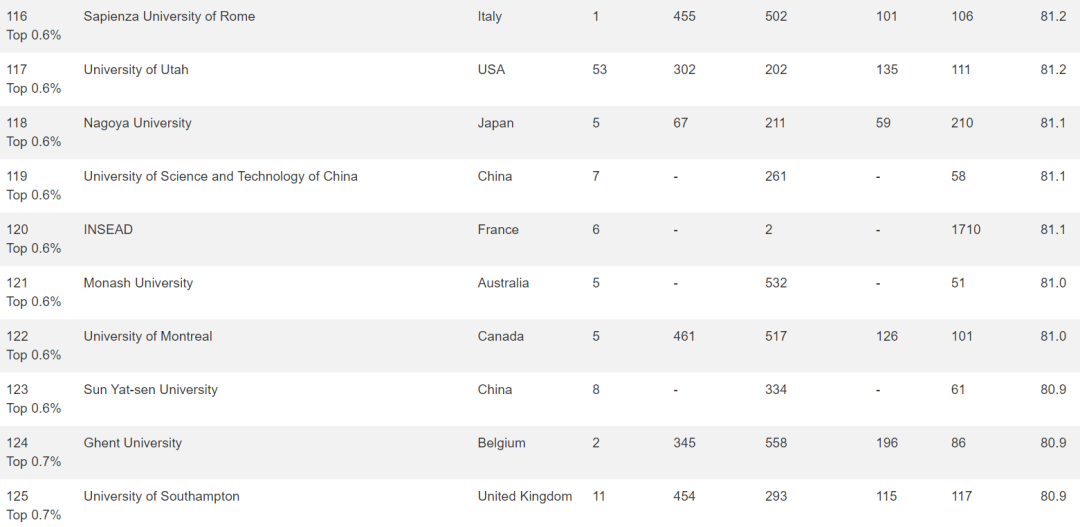The height and width of the screenshot is (527, 1080).
Task: Click rank number 116 cell
Action: coord(17,17)
